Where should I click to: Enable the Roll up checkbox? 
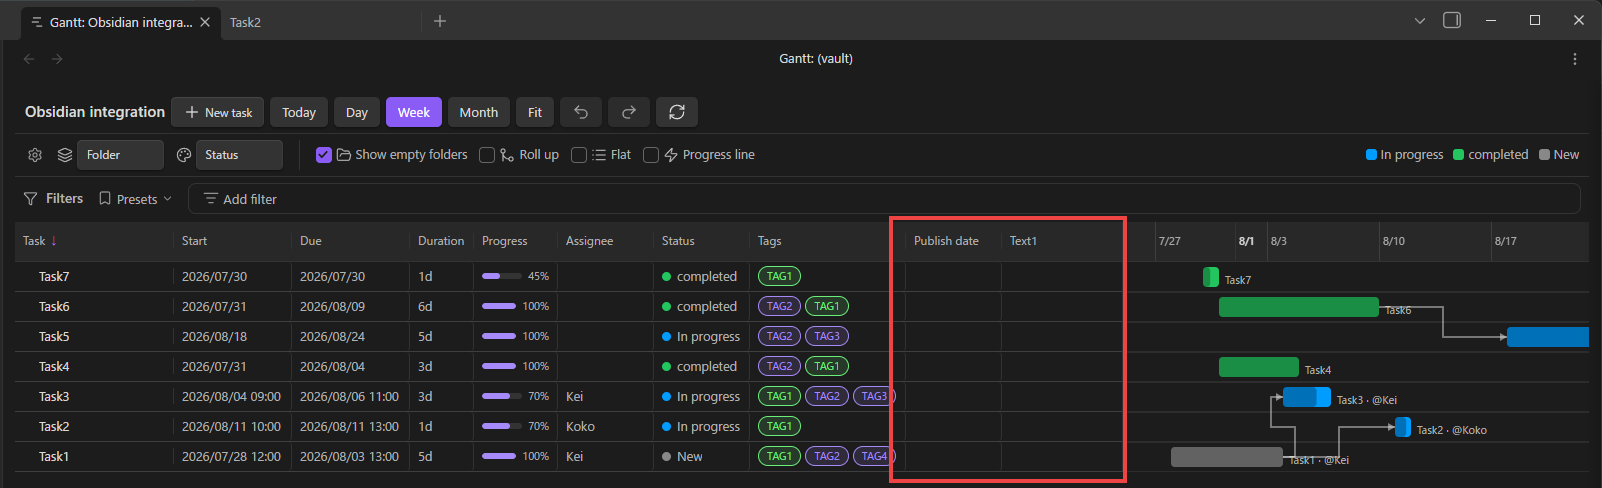click(487, 155)
